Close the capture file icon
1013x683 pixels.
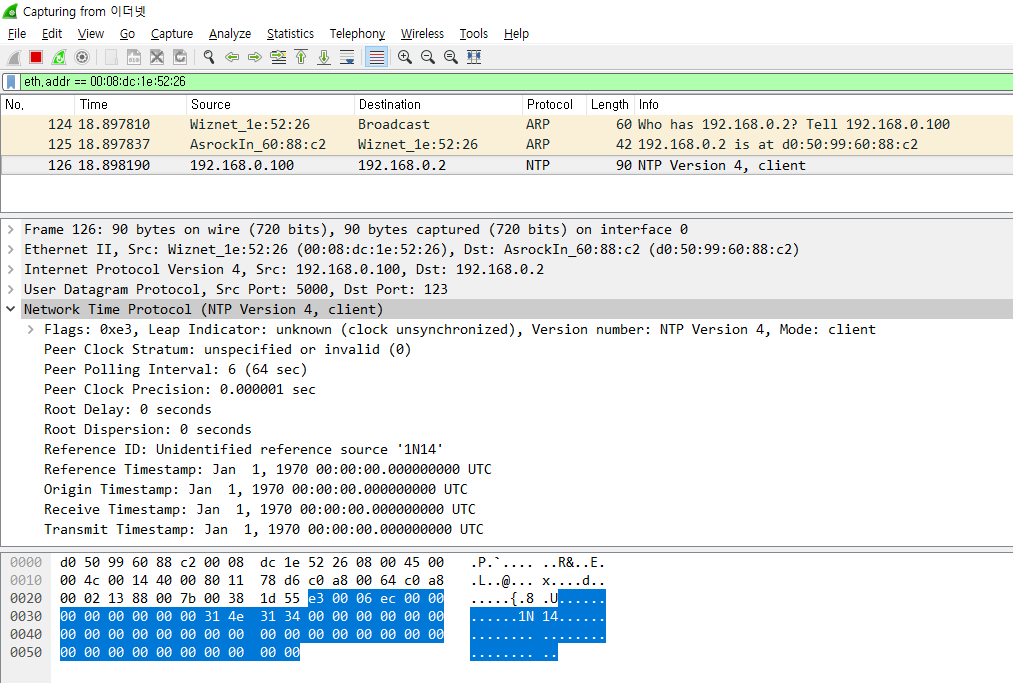(157, 58)
